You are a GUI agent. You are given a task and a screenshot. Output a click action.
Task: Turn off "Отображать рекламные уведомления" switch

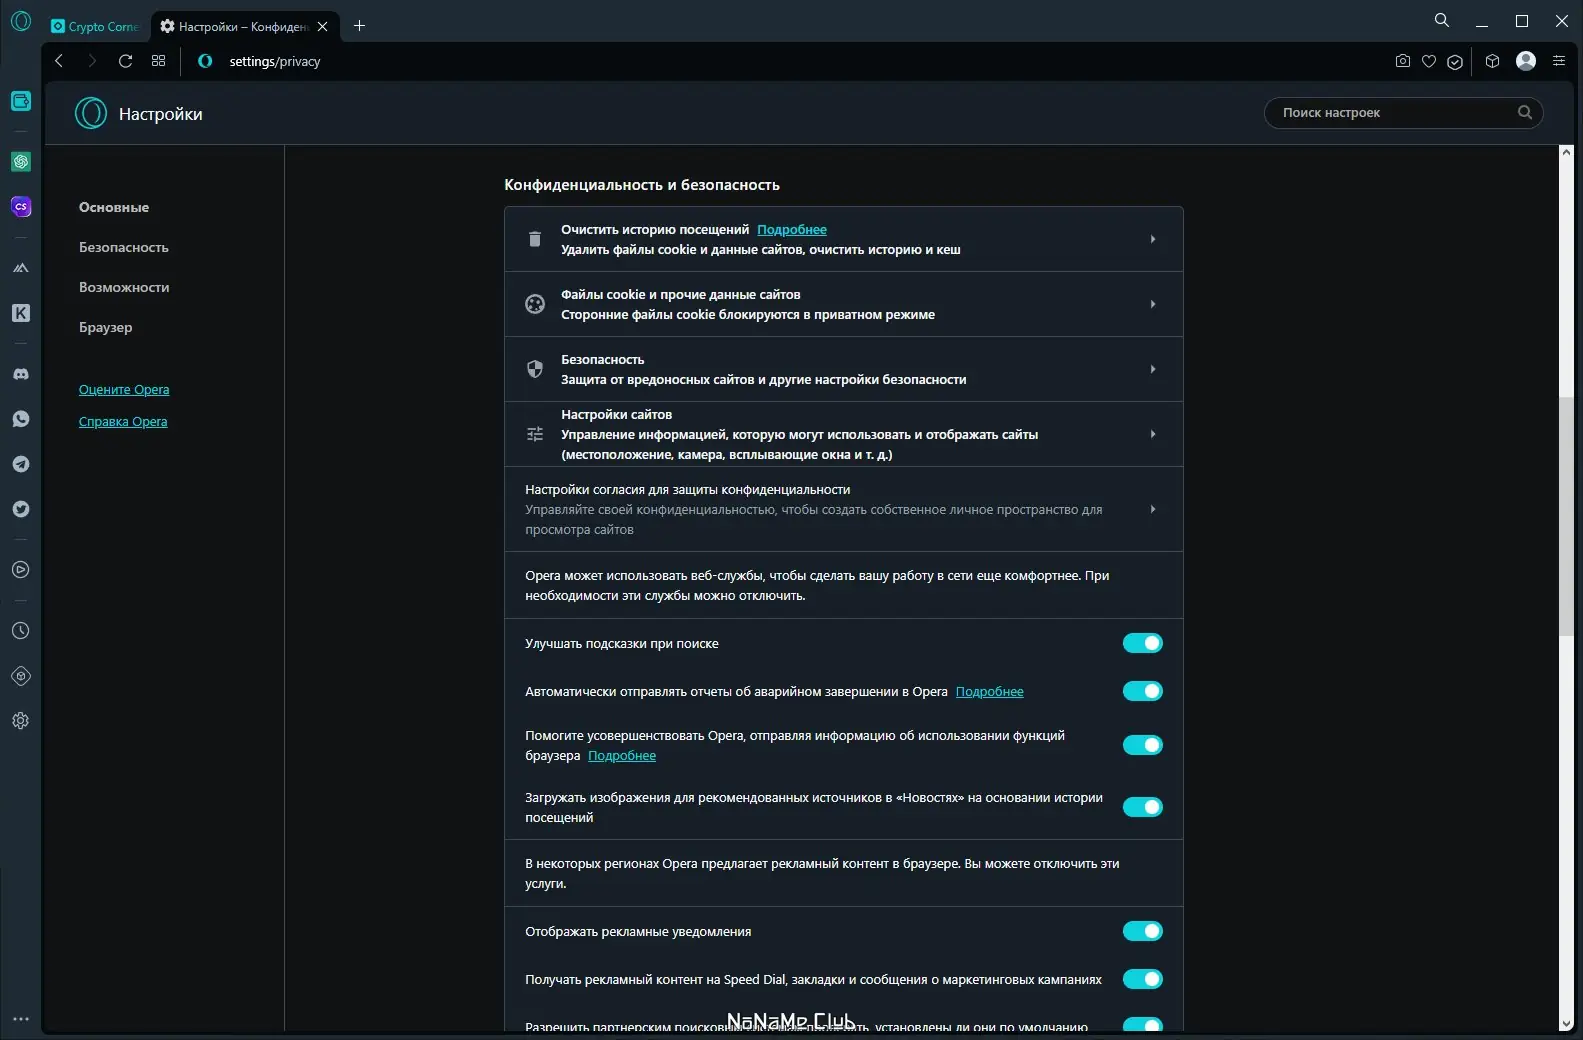1142,931
